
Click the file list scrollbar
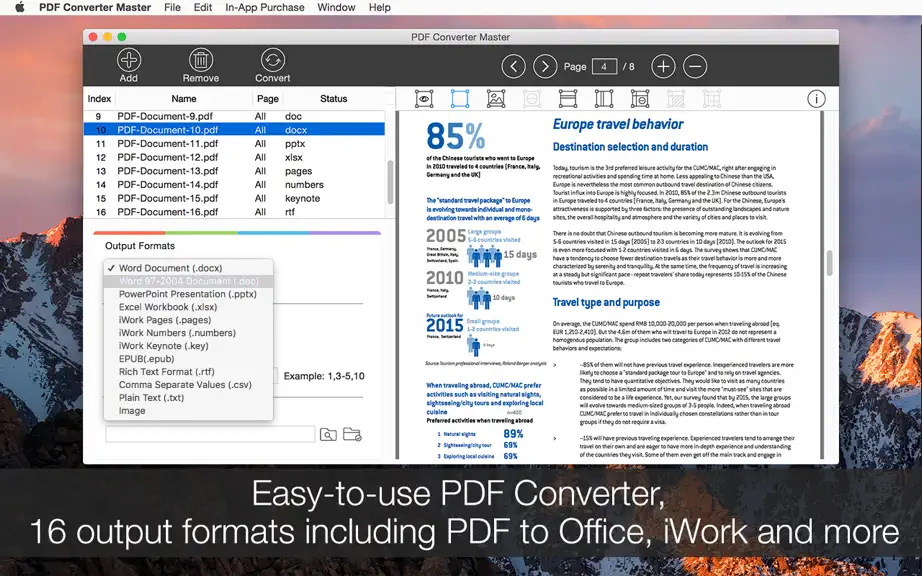point(390,182)
